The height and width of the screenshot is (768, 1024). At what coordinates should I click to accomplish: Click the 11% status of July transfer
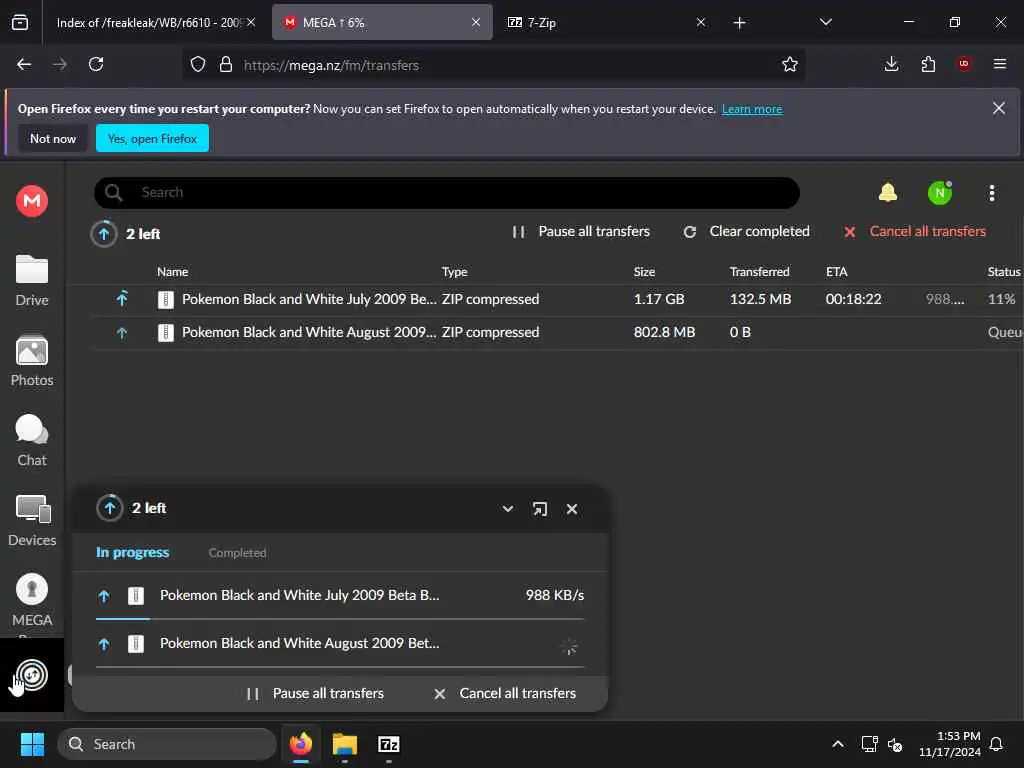pos(1001,300)
